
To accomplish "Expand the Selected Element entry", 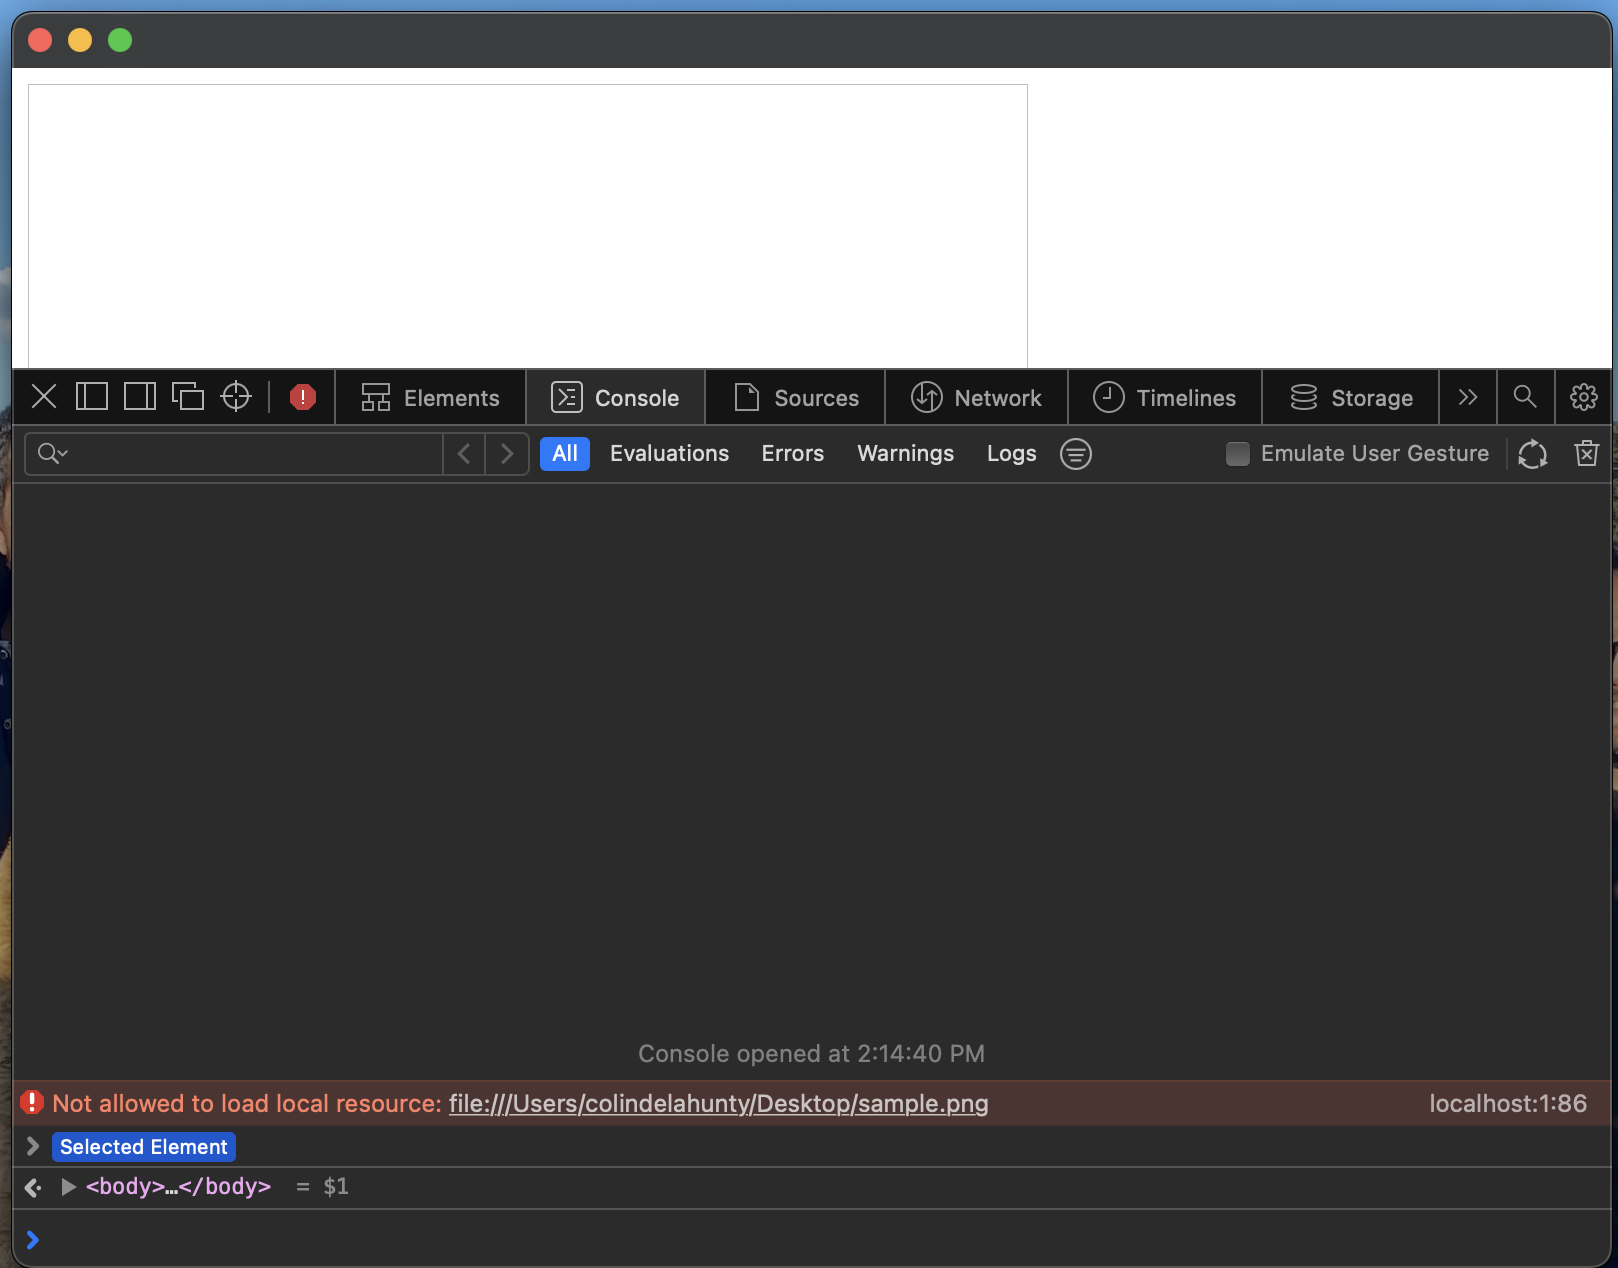I will click(32, 1146).
